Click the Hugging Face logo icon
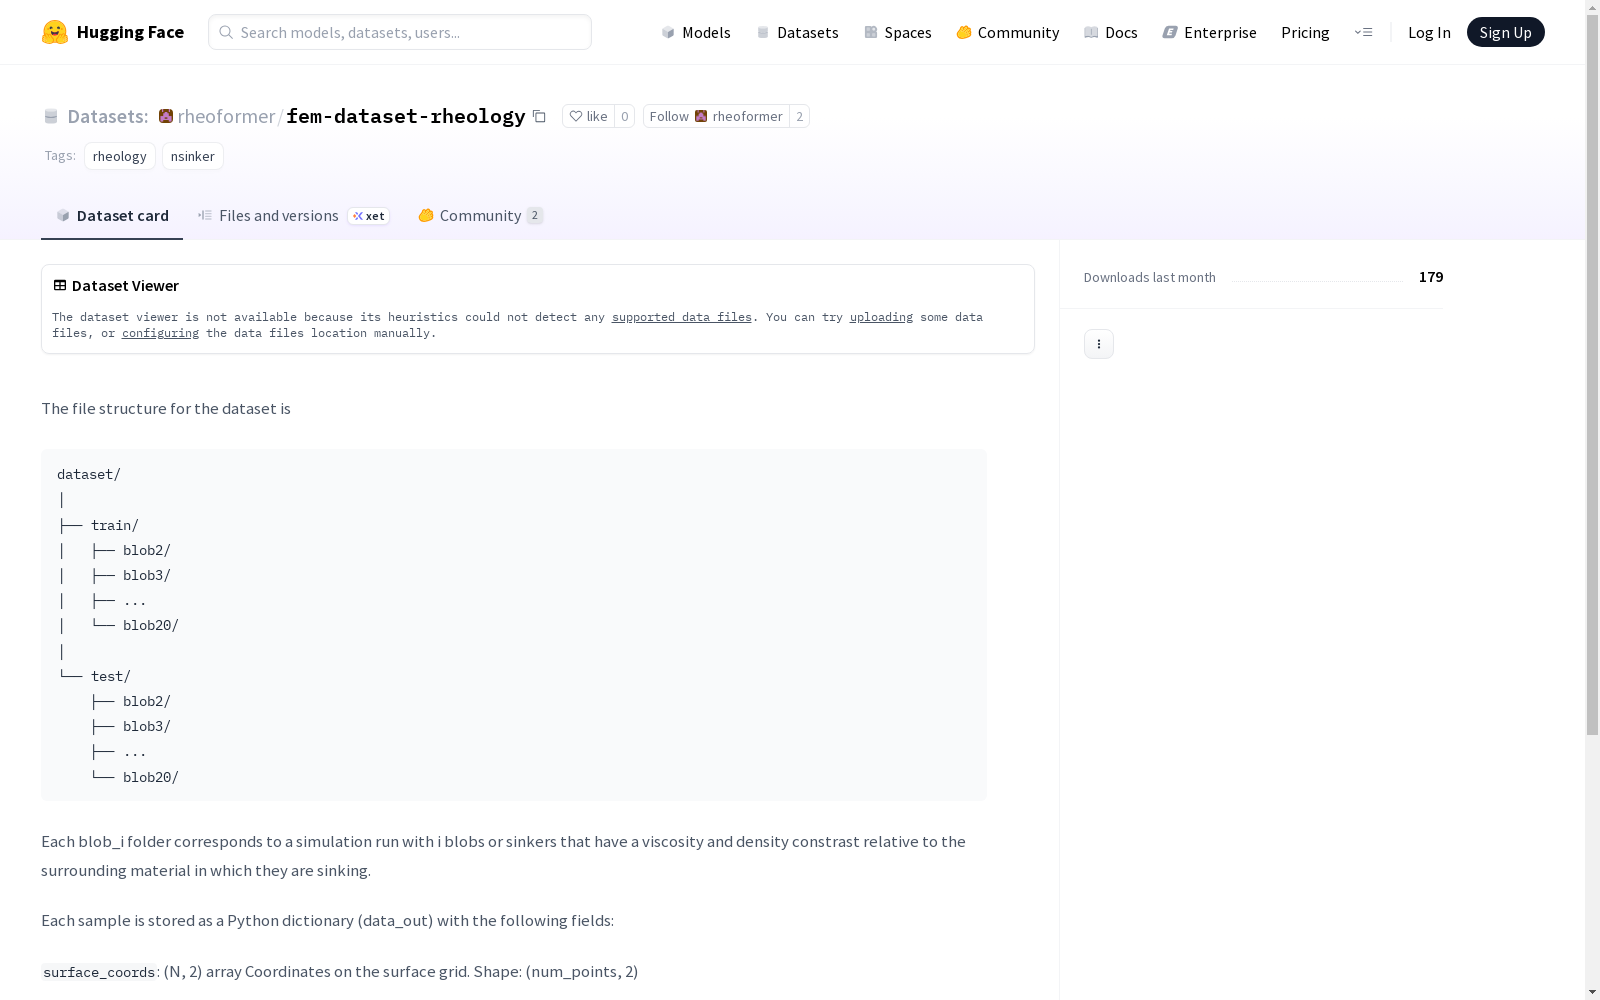The height and width of the screenshot is (1000, 1600). (55, 32)
